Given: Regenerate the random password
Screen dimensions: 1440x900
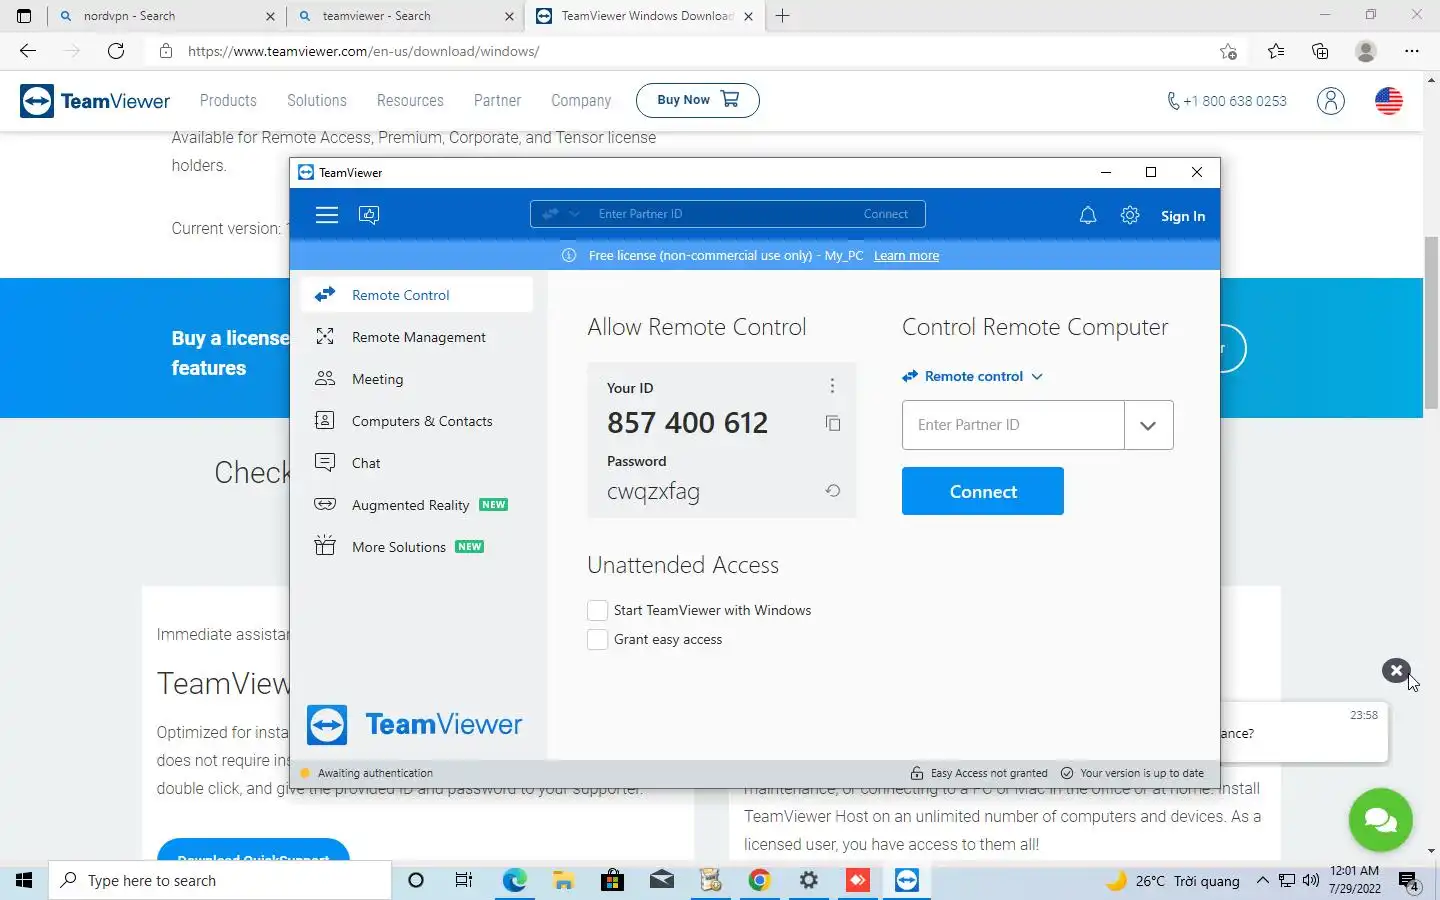Looking at the screenshot, I should [x=832, y=491].
